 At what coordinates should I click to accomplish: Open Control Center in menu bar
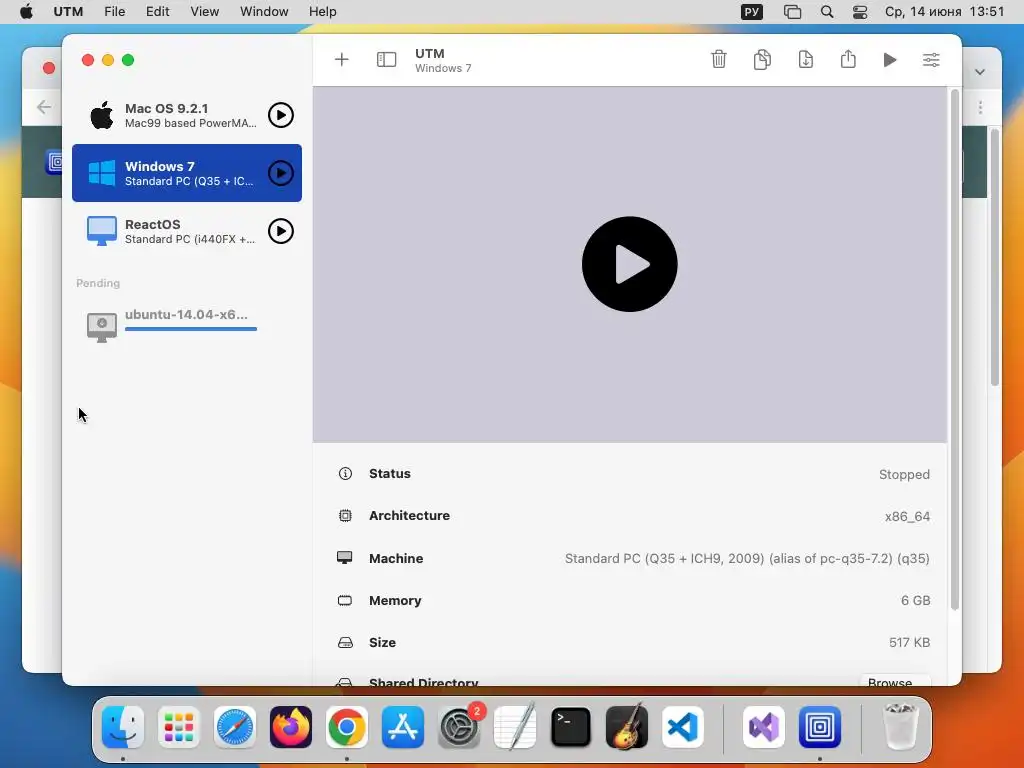coord(860,12)
